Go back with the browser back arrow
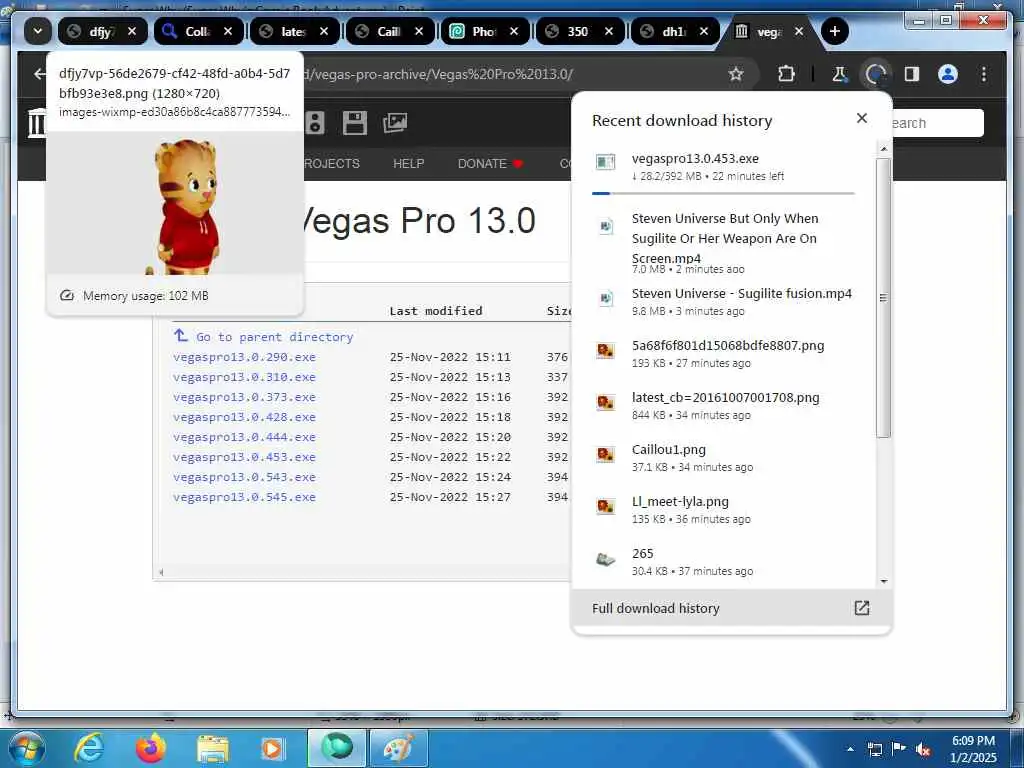The width and height of the screenshot is (1024, 768). tap(39, 74)
